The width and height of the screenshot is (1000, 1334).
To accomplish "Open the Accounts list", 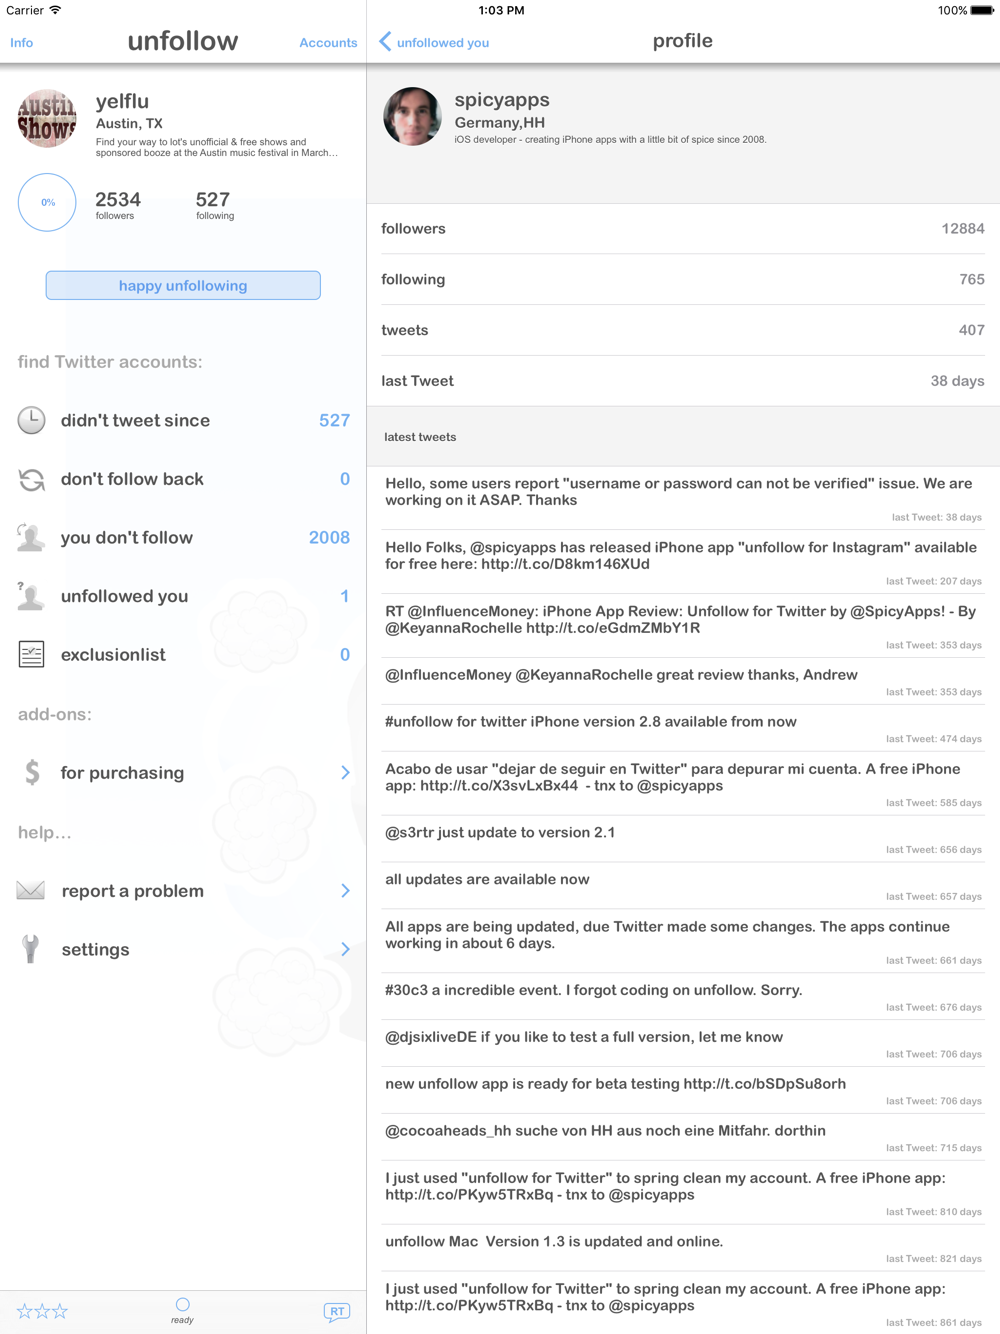I will [x=328, y=43].
